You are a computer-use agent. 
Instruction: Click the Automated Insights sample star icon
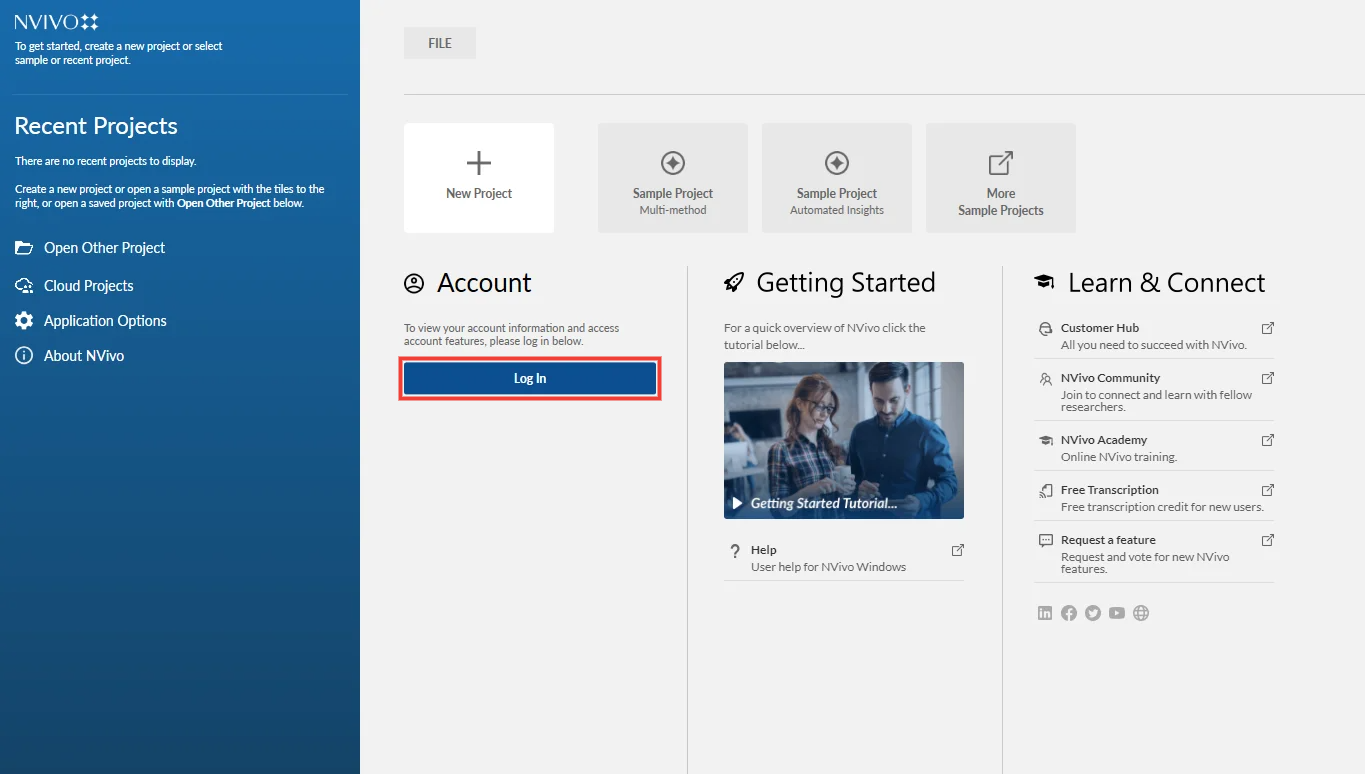point(837,163)
